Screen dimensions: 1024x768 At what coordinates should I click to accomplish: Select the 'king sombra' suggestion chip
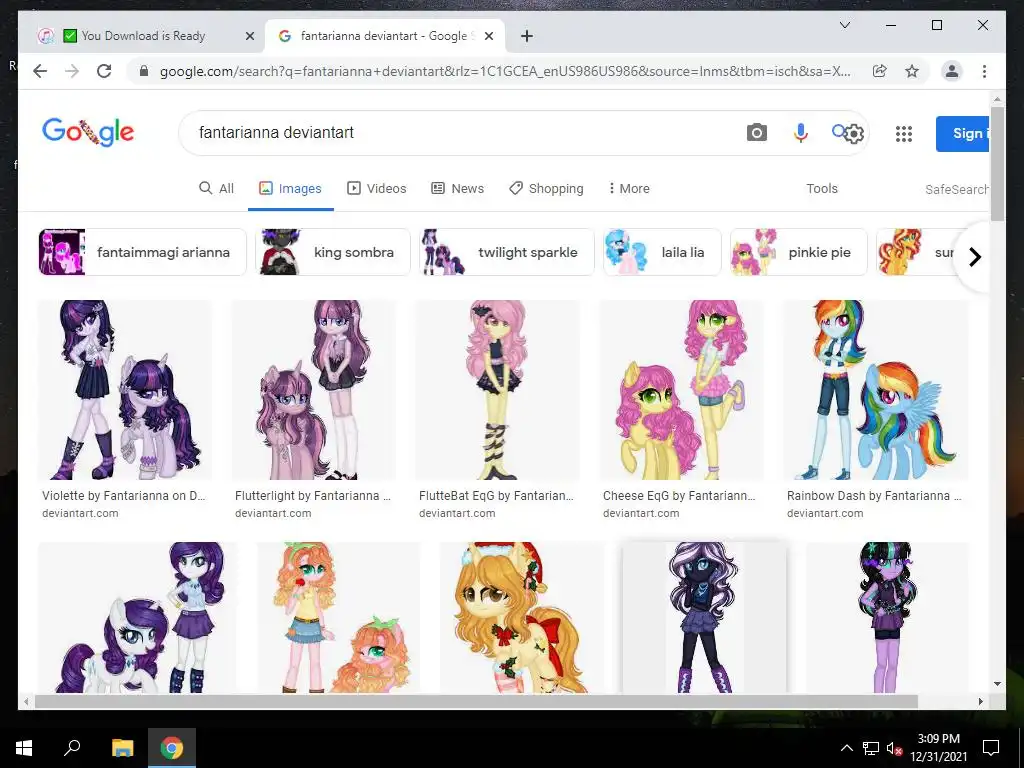click(333, 252)
